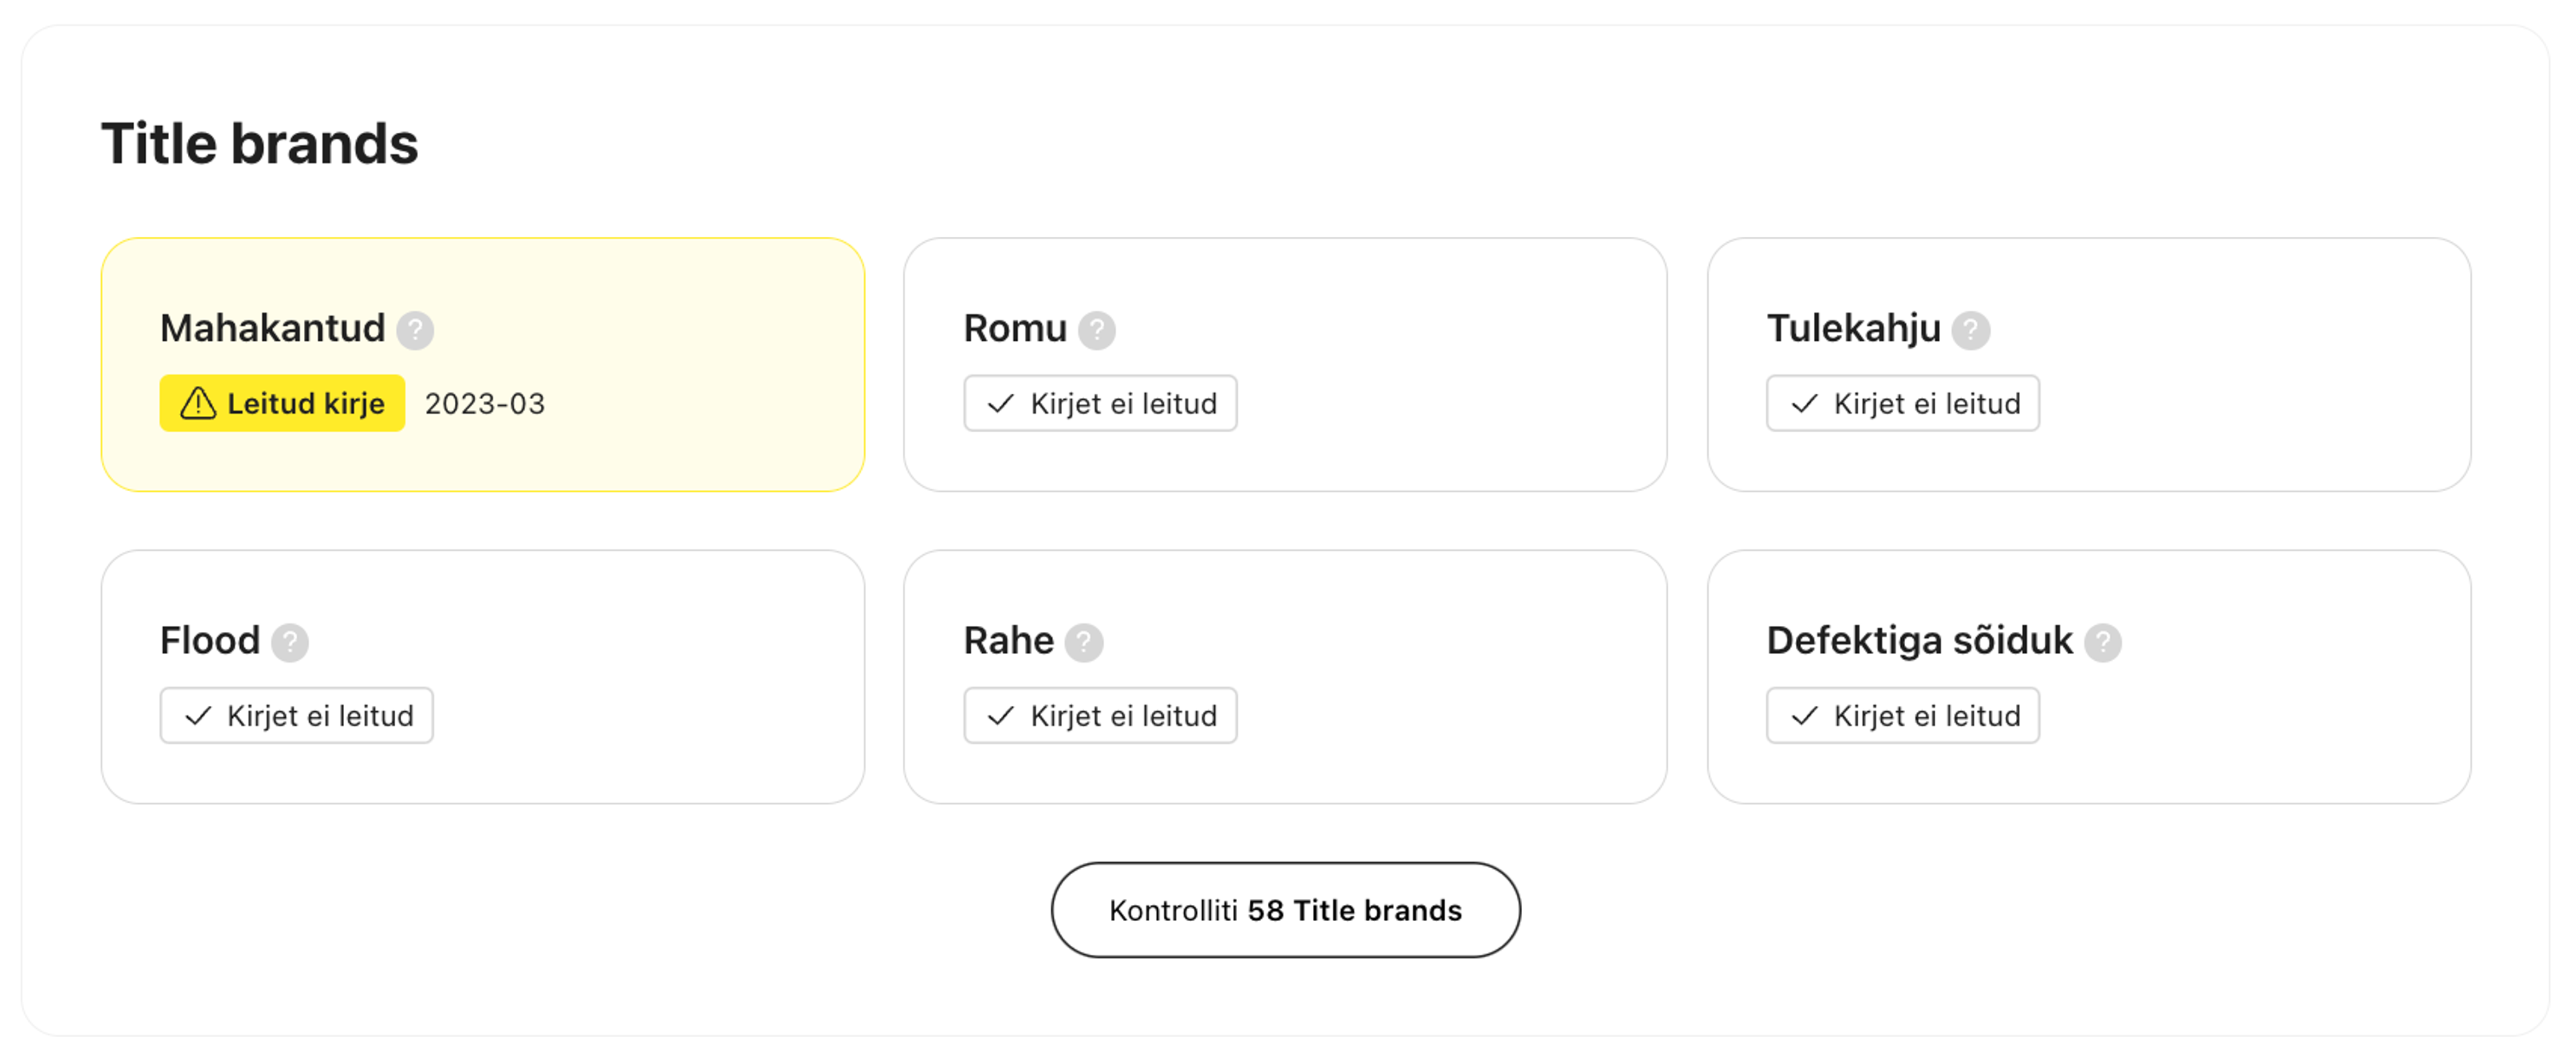
Task: Click Kirjet ei leitud under Defektiga sõiduk
Action: click(x=1902, y=716)
